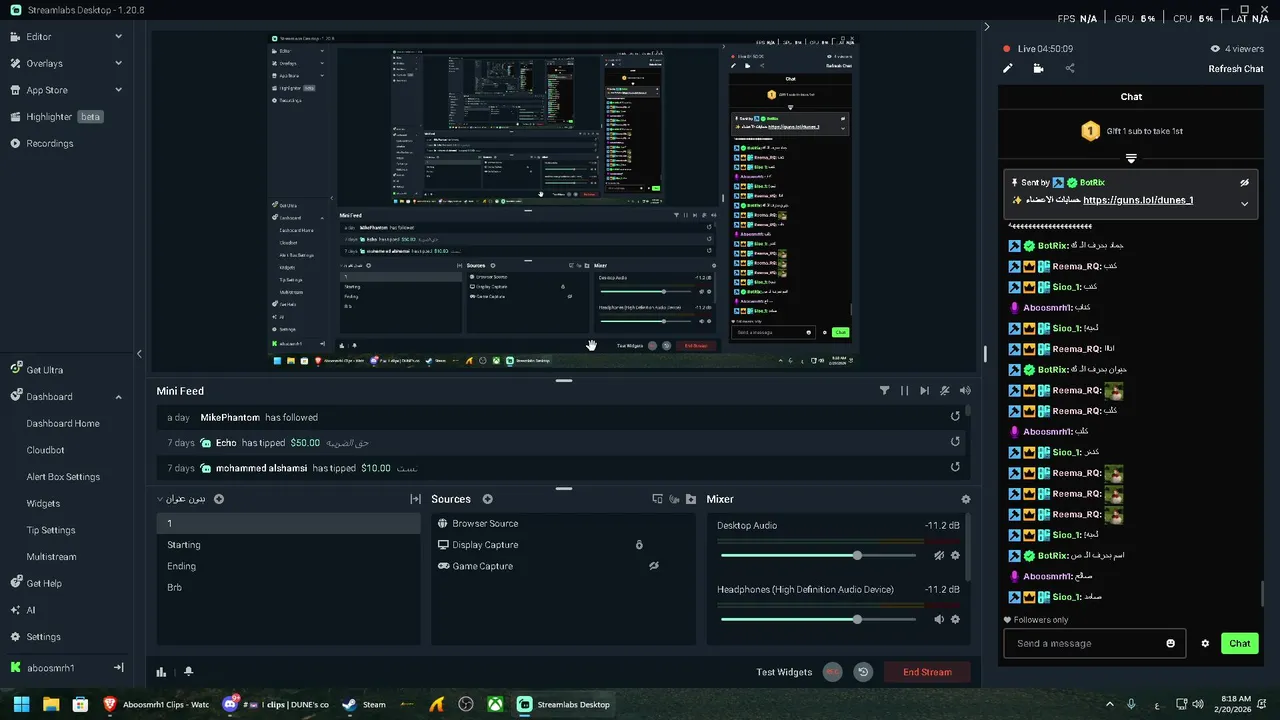
Task: Hide the pinned BotRix message
Action: pyautogui.click(x=1244, y=183)
